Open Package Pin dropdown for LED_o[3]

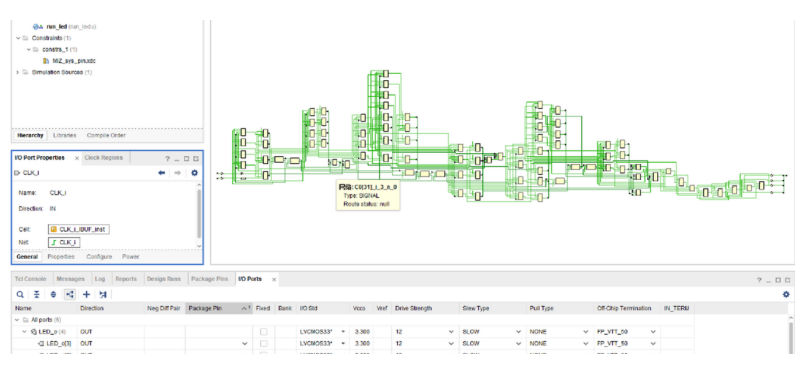click(244, 343)
